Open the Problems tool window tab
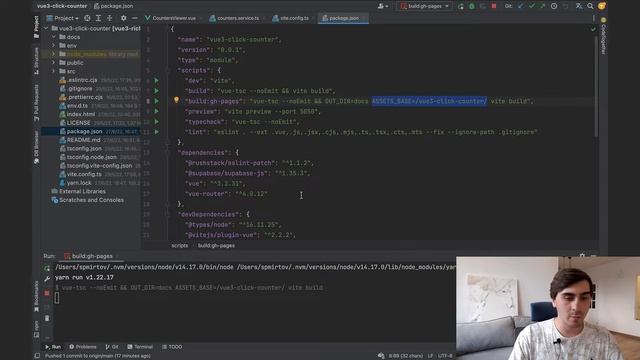Image resolution: width=640 pixels, height=360 pixels. (x=83, y=347)
